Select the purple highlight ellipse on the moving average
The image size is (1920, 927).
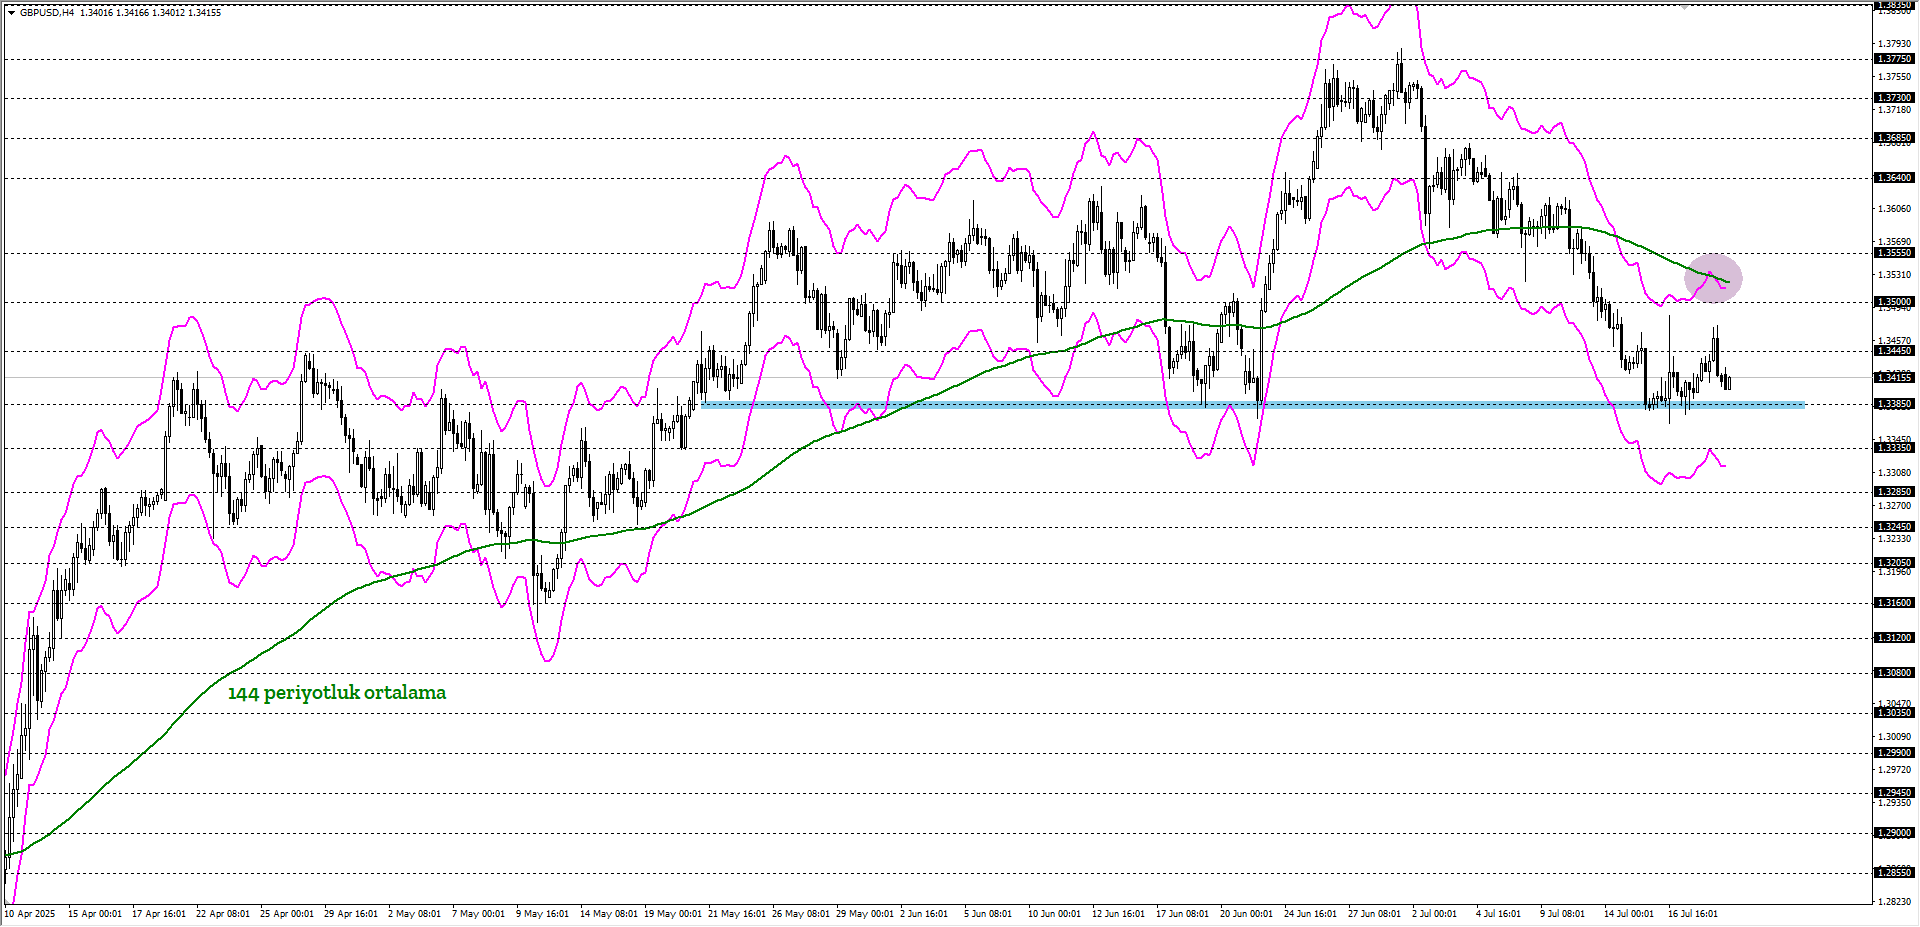(1713, 279)
